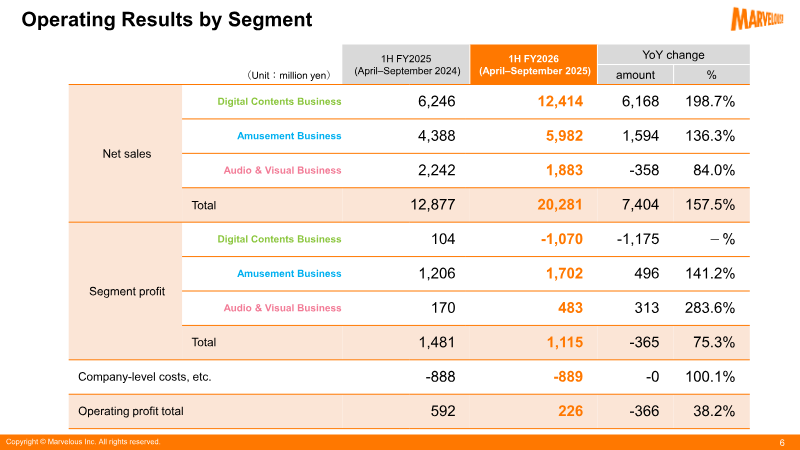Image resolution: width=800 pixels, height=450 pixels.
Task: Click the 226 operating profit value
Action: tap(570, 411)
